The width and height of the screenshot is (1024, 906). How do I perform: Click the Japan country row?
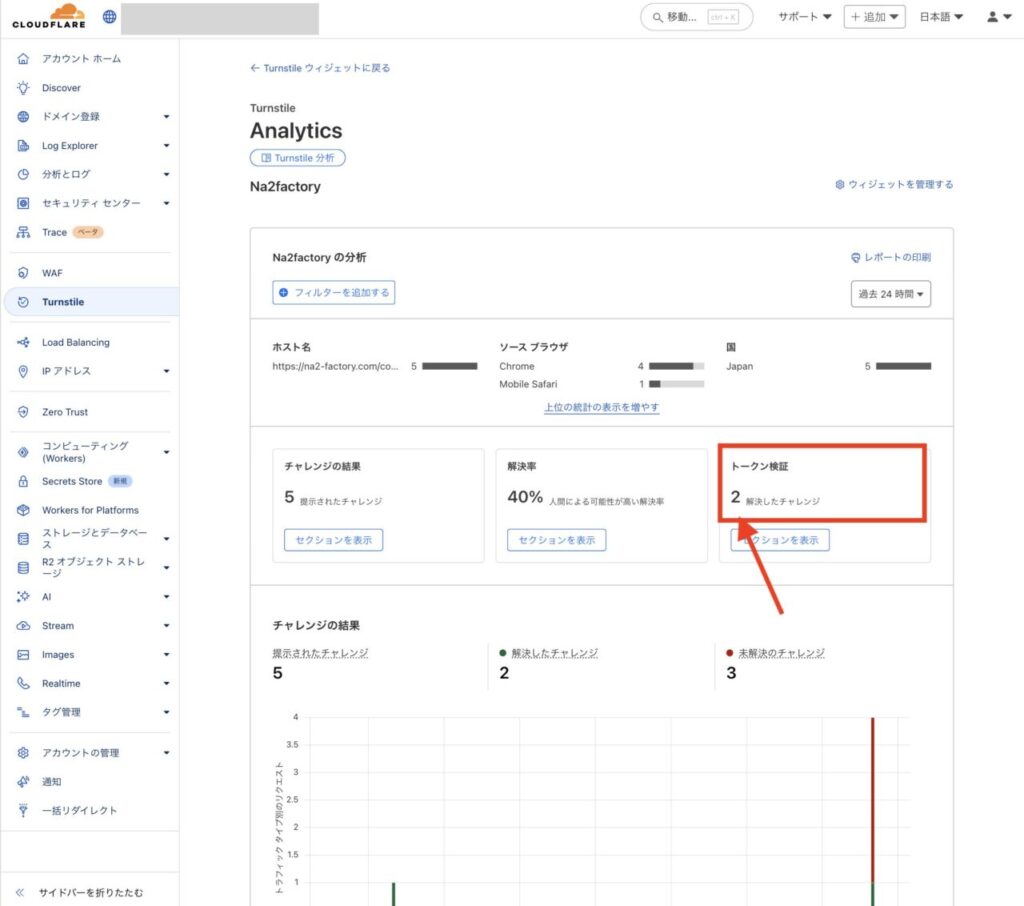(x=828, y=366)
